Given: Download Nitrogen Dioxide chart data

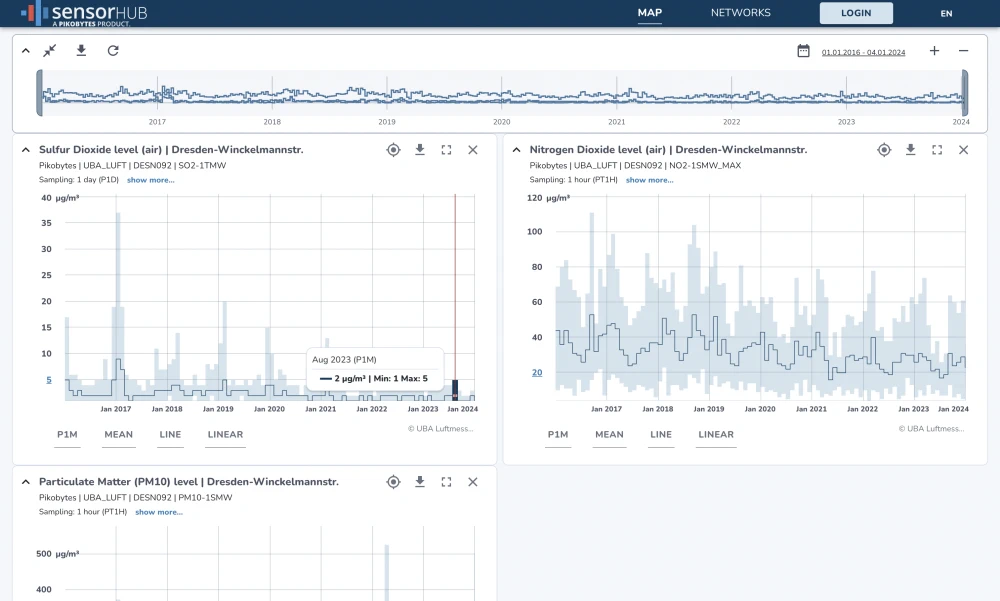Looking at the screenshot, I should 910,150.
